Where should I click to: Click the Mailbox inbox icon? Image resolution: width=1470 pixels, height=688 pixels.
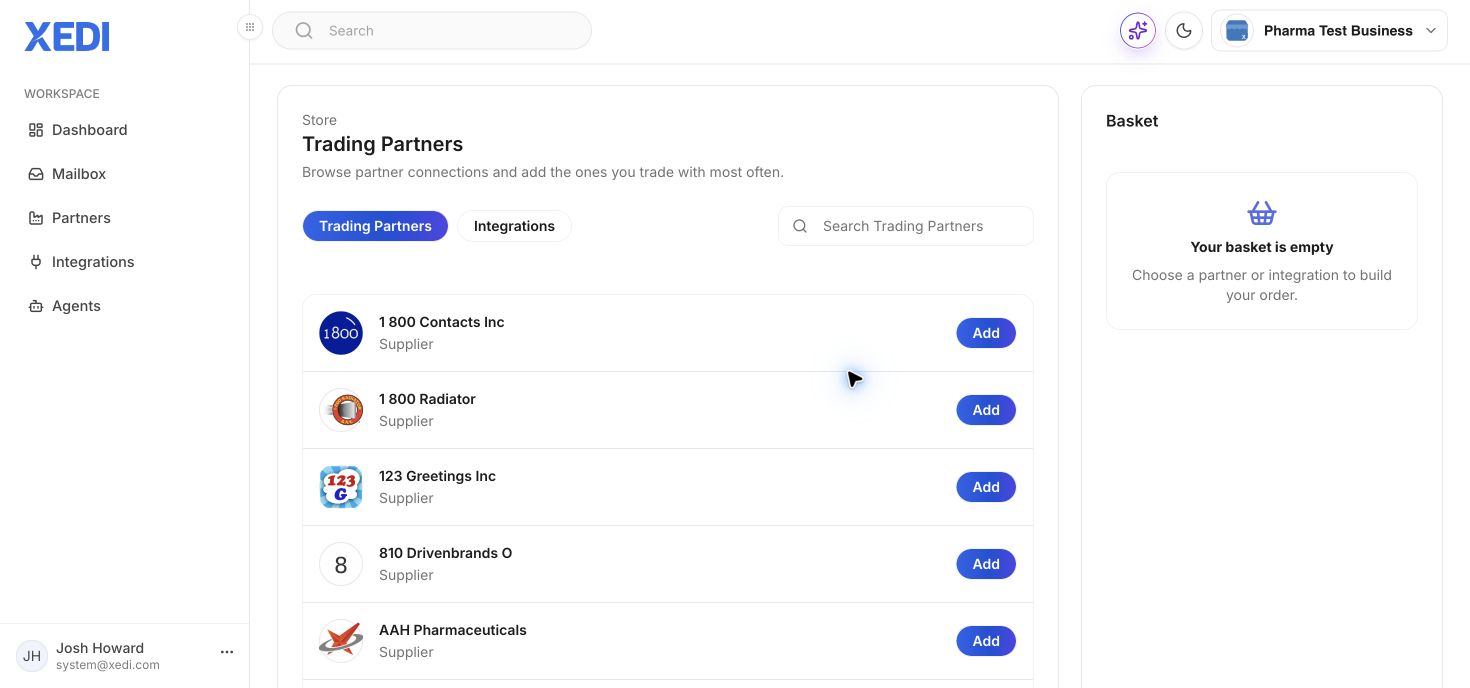[x=36, y=174]
